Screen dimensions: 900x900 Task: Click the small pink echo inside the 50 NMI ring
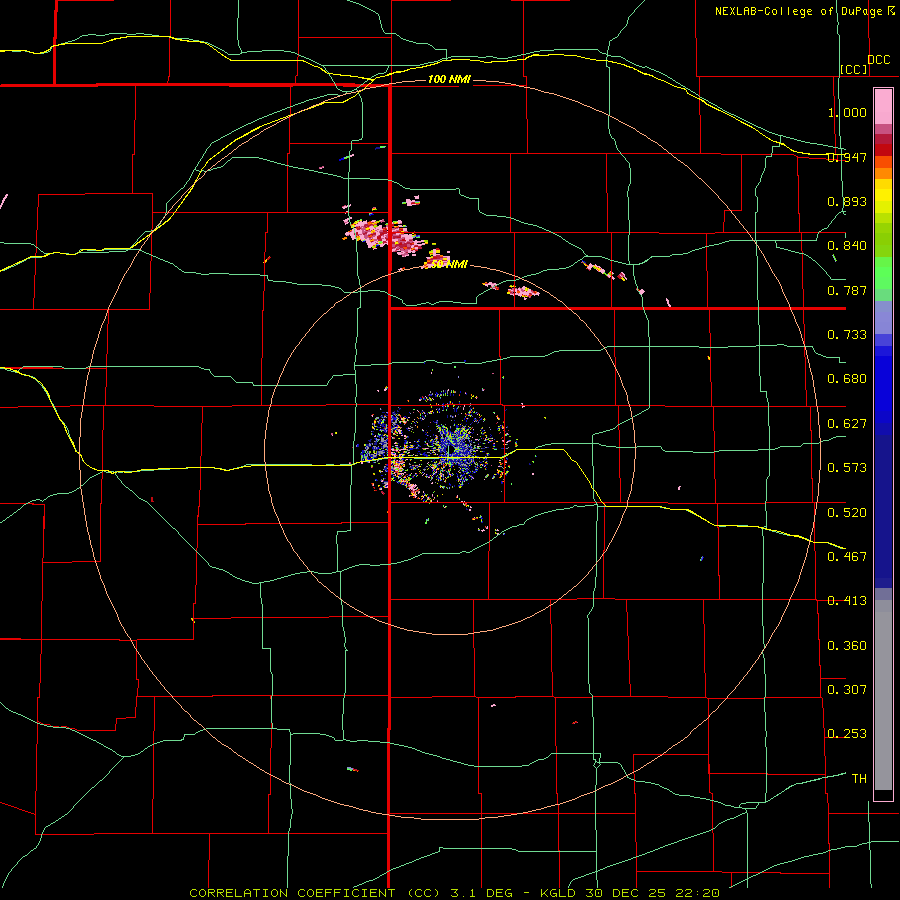(x=523, y=292)
